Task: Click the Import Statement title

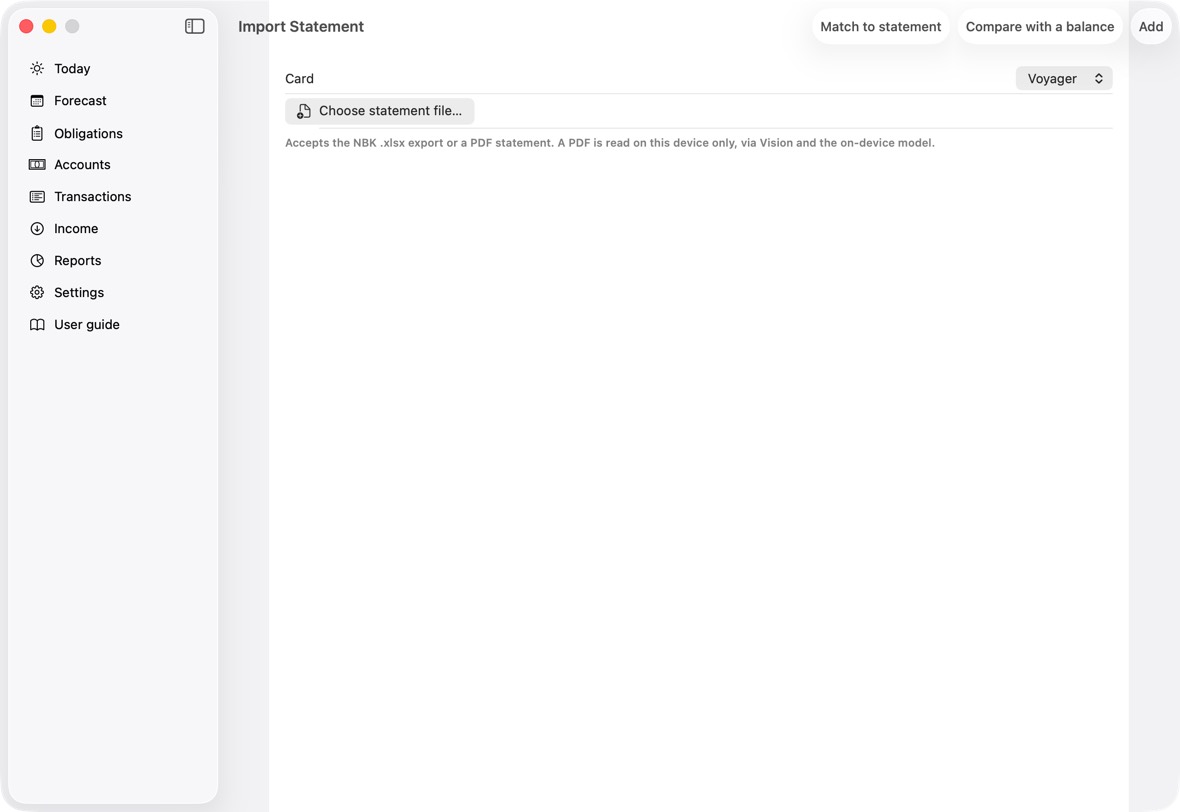Action: 300,26
